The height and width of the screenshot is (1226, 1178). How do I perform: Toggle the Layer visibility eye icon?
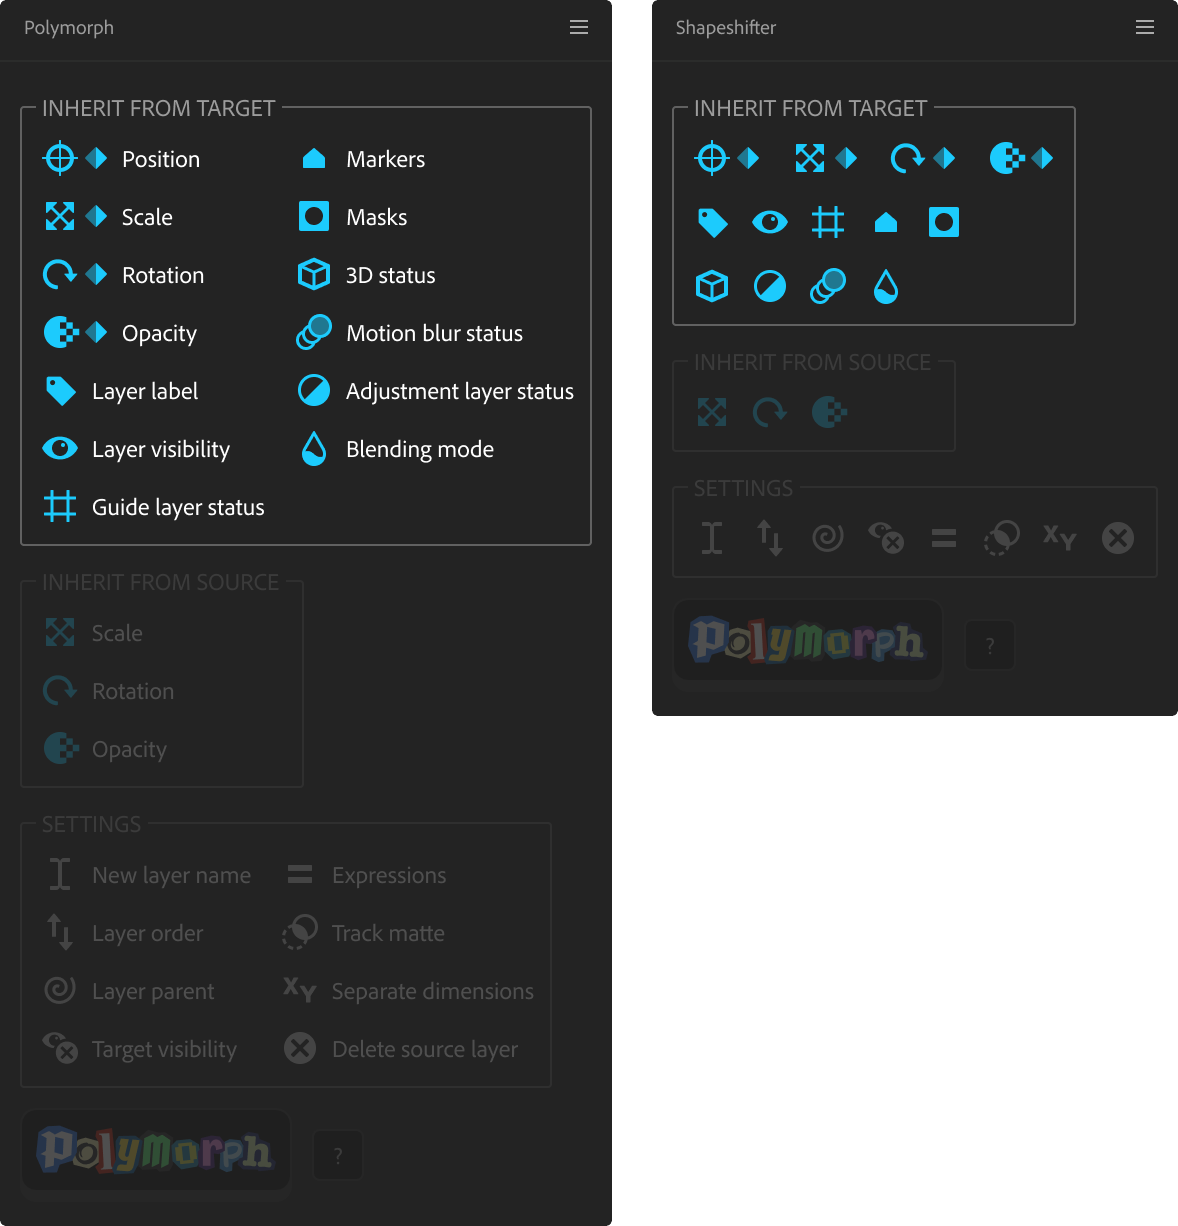click(59, 449)
